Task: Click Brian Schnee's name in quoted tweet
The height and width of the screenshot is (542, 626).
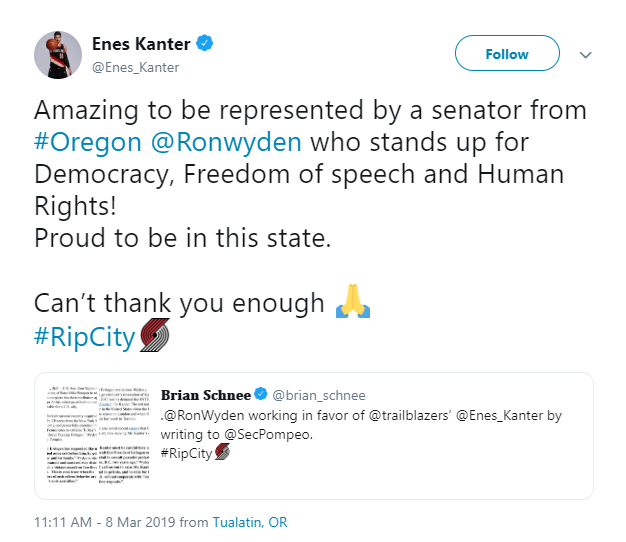Action: pos(204,393)
